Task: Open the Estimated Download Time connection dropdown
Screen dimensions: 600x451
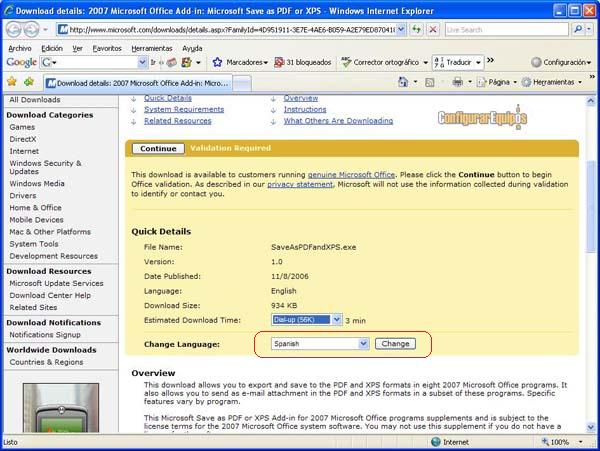Action: 336,319
